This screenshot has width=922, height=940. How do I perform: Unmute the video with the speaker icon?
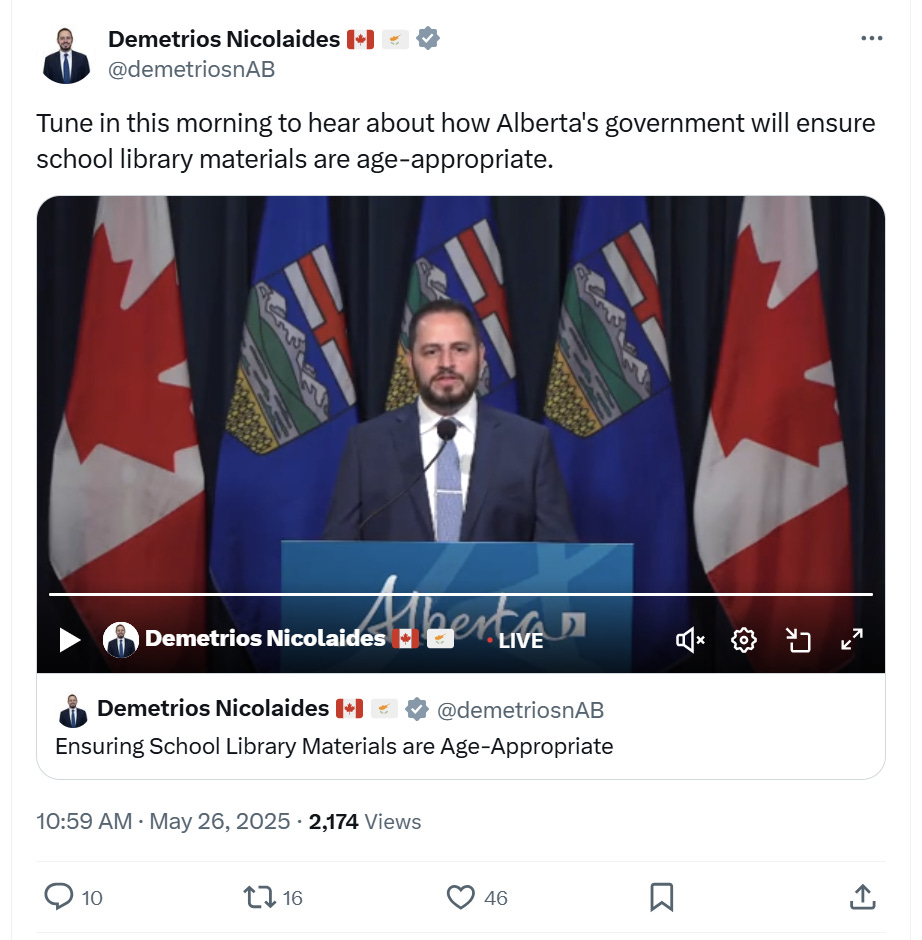pos(690,640)
